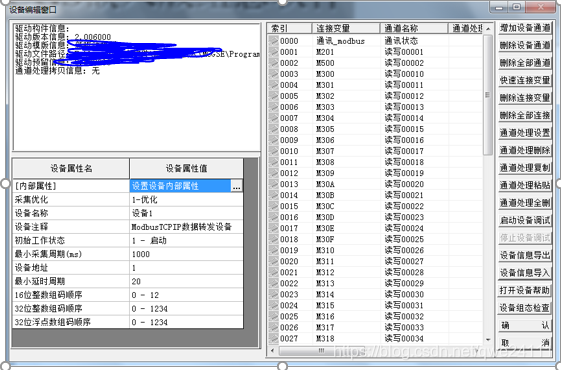Select variable M310 in row 0019

tap(325, 250)
